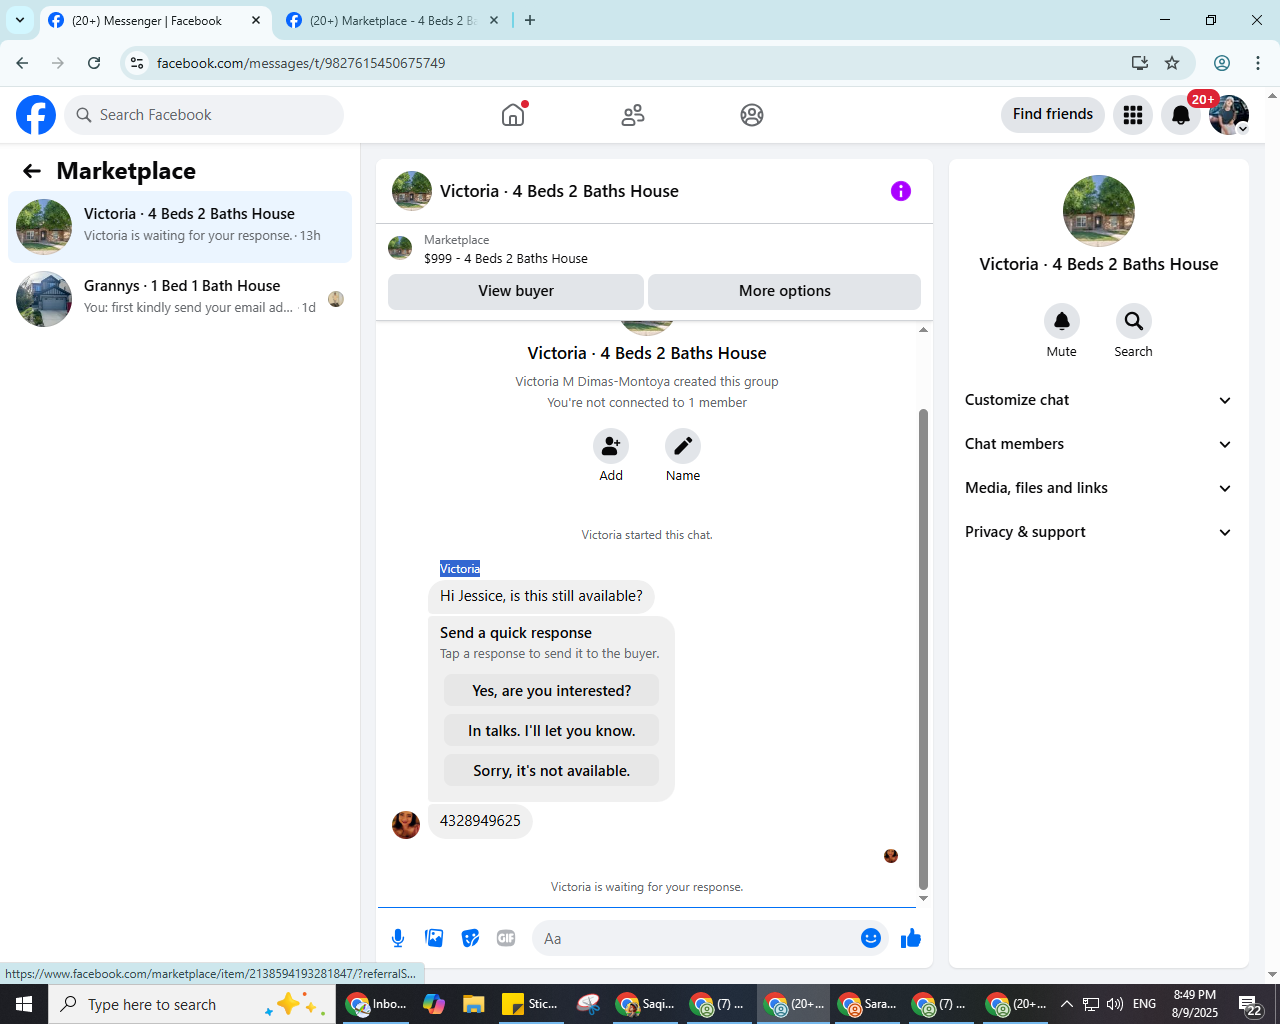Click the View buyer button
The height and width of the screenshot is (1024, 1280).
[516, 291]
